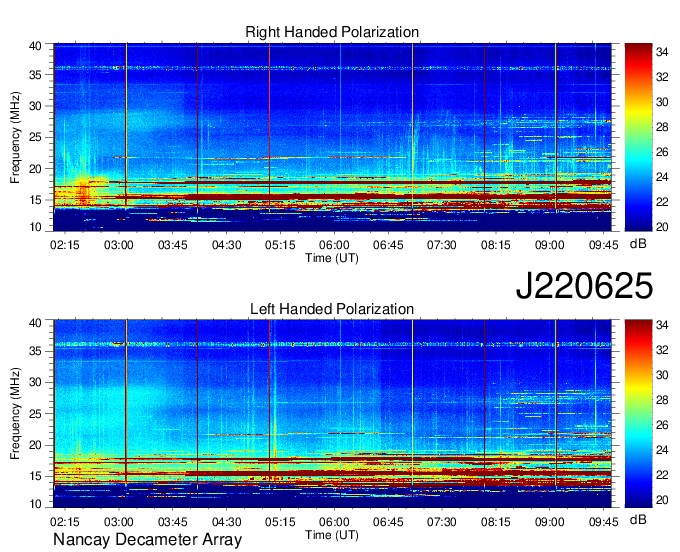Click "Frequency (MHz)" beside Left Handed plot

point(15,414)
